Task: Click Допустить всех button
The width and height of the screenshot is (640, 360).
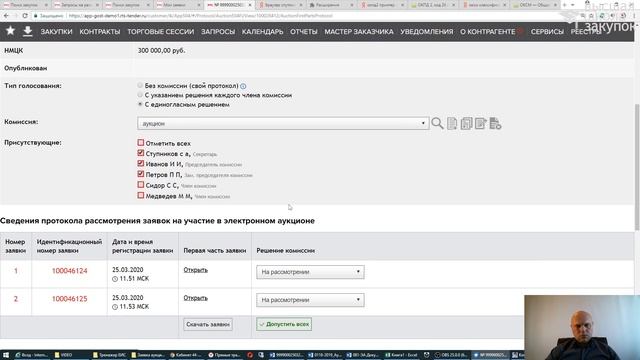Action: [x=284, y=324]
